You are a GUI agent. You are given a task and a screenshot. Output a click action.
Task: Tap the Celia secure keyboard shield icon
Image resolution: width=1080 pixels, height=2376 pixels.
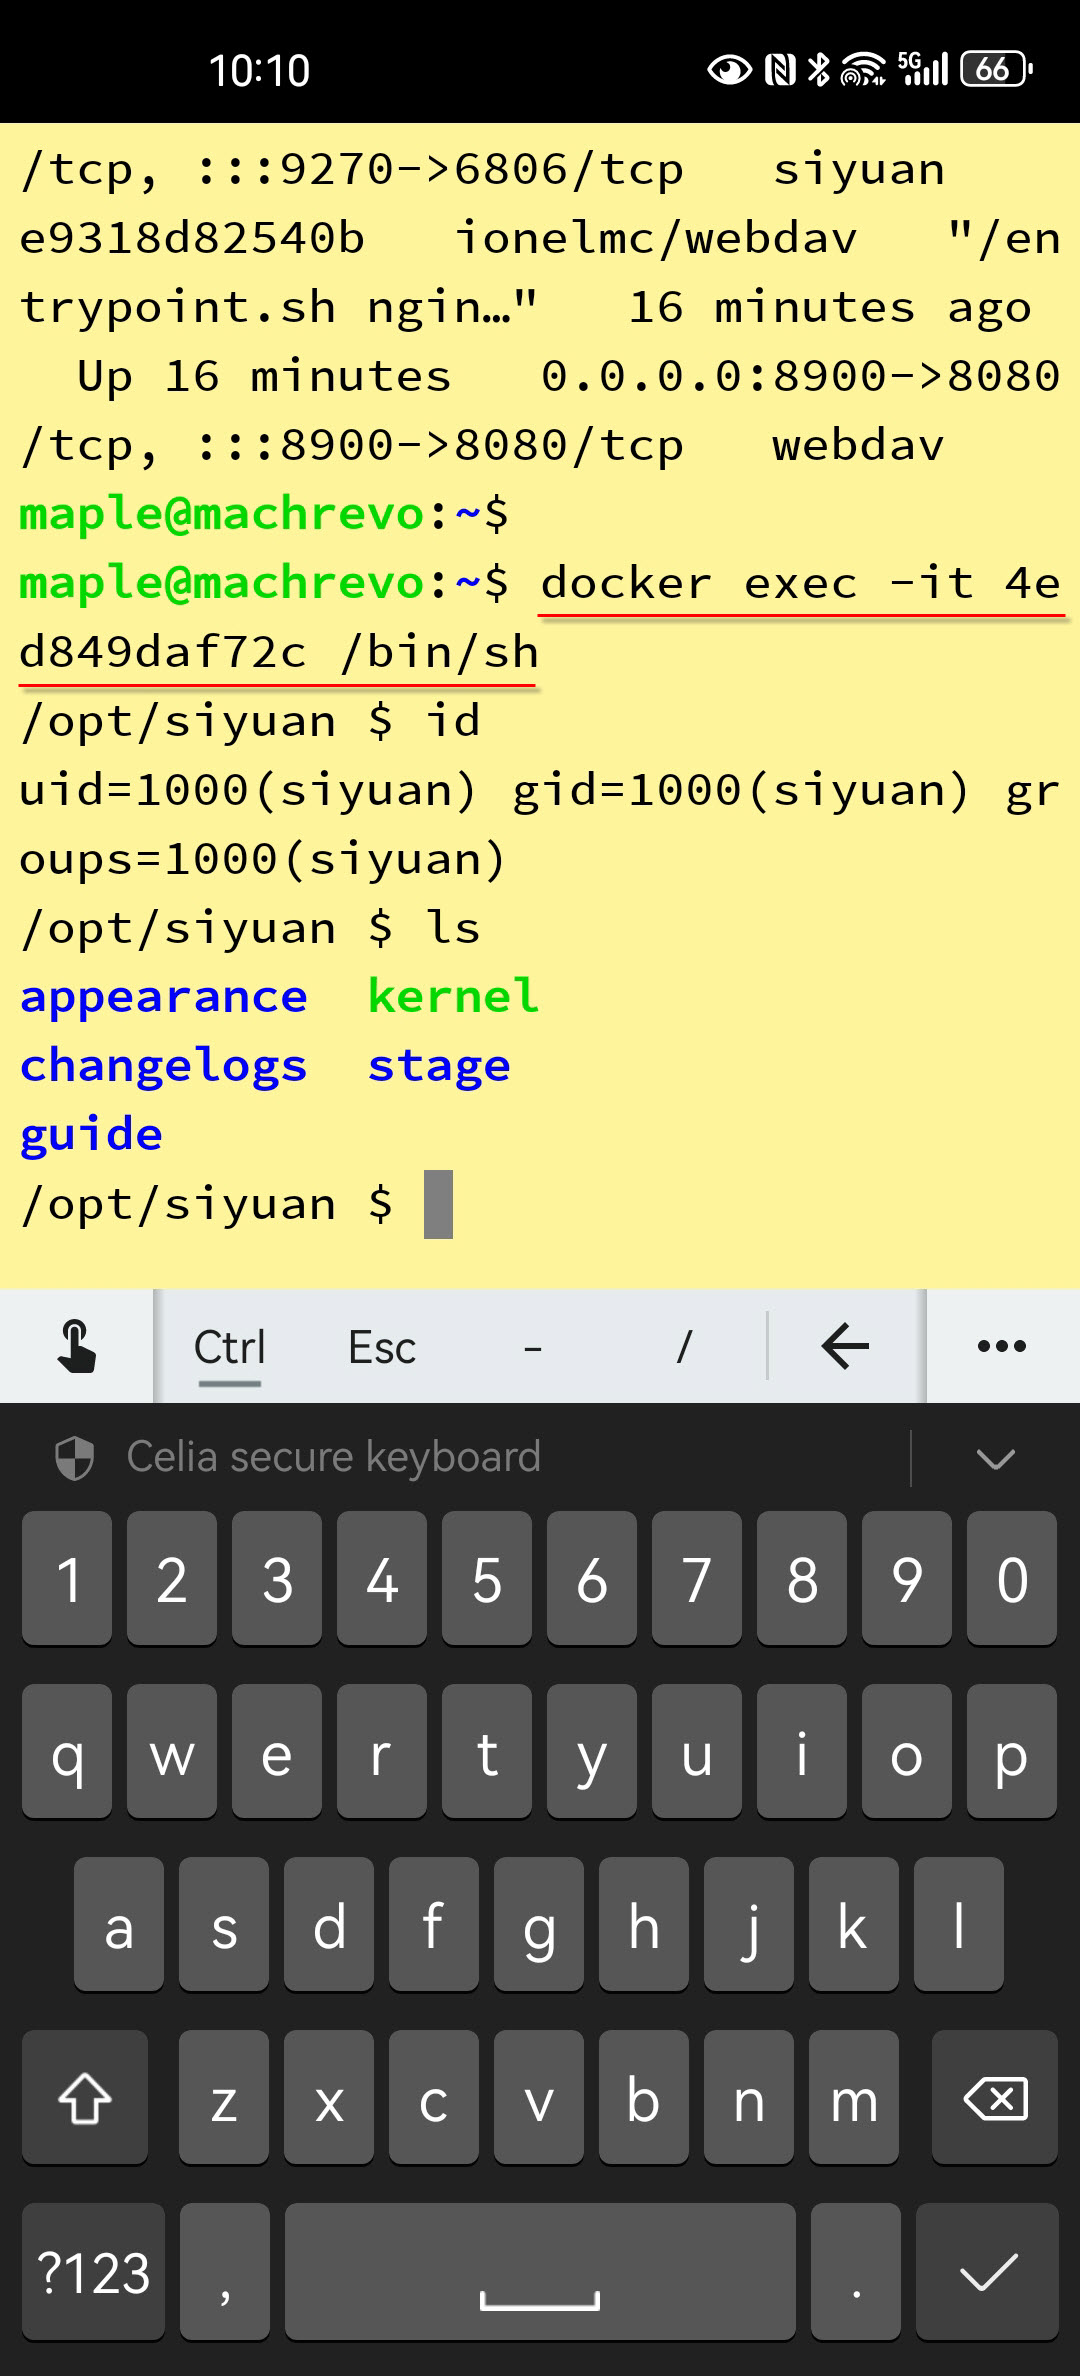(74, 1458)
